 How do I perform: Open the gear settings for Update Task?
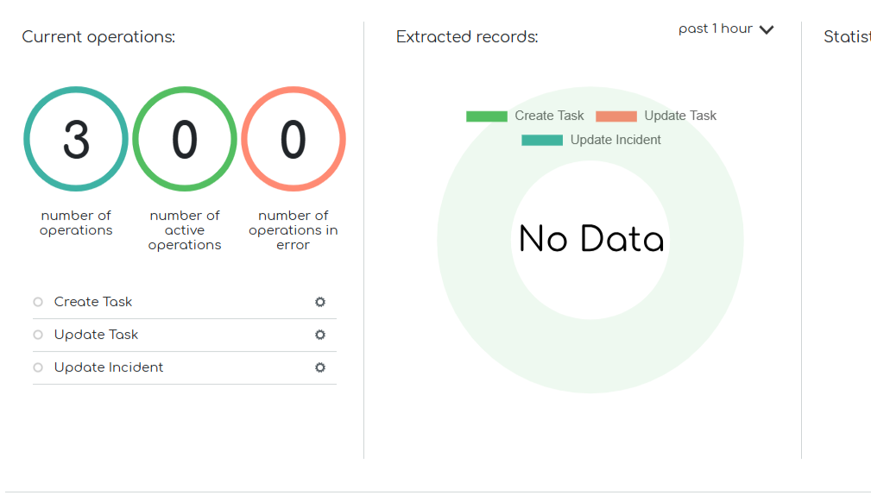[x=320, y=335]
